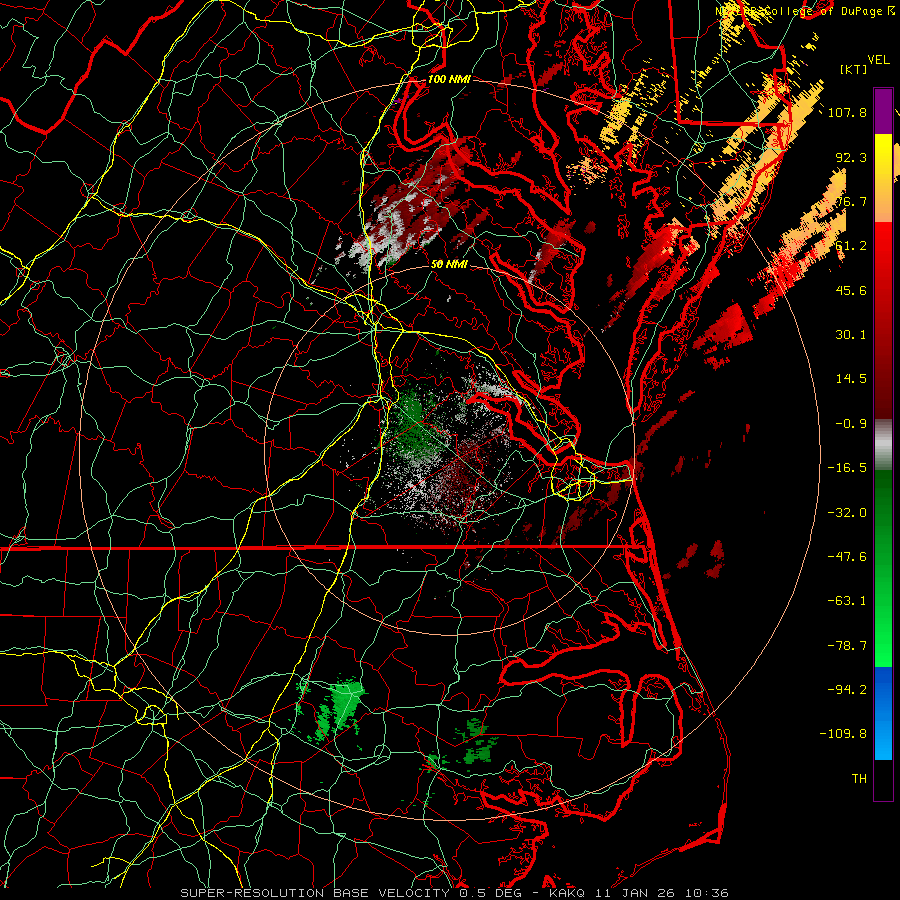The height and width of the screenshot is (900, 900).
Task: Pick the purple segment of velocity scale
Action: coord(883,112)
